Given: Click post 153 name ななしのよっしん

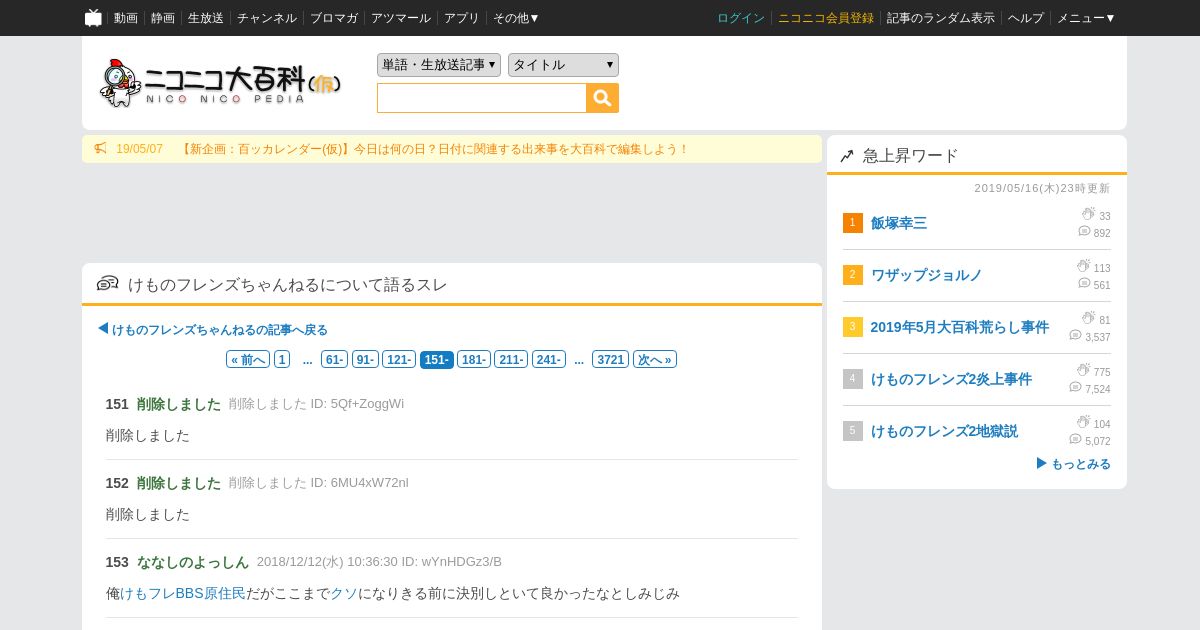Looking at the screenshot, I should pos(193,562).
